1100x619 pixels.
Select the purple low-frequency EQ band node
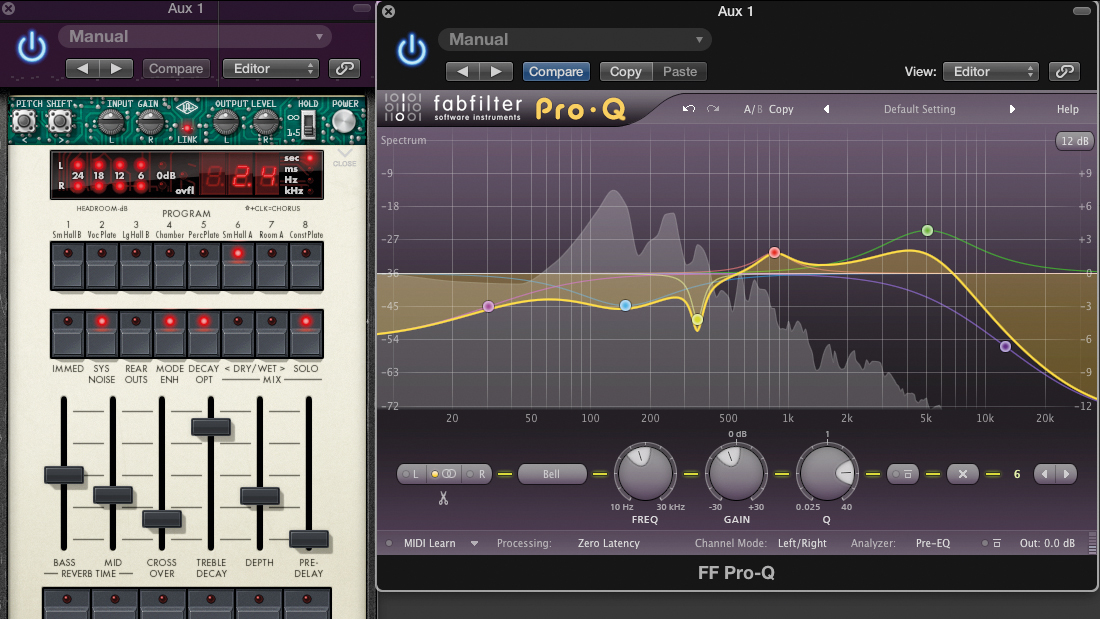(x=488, y=307)
